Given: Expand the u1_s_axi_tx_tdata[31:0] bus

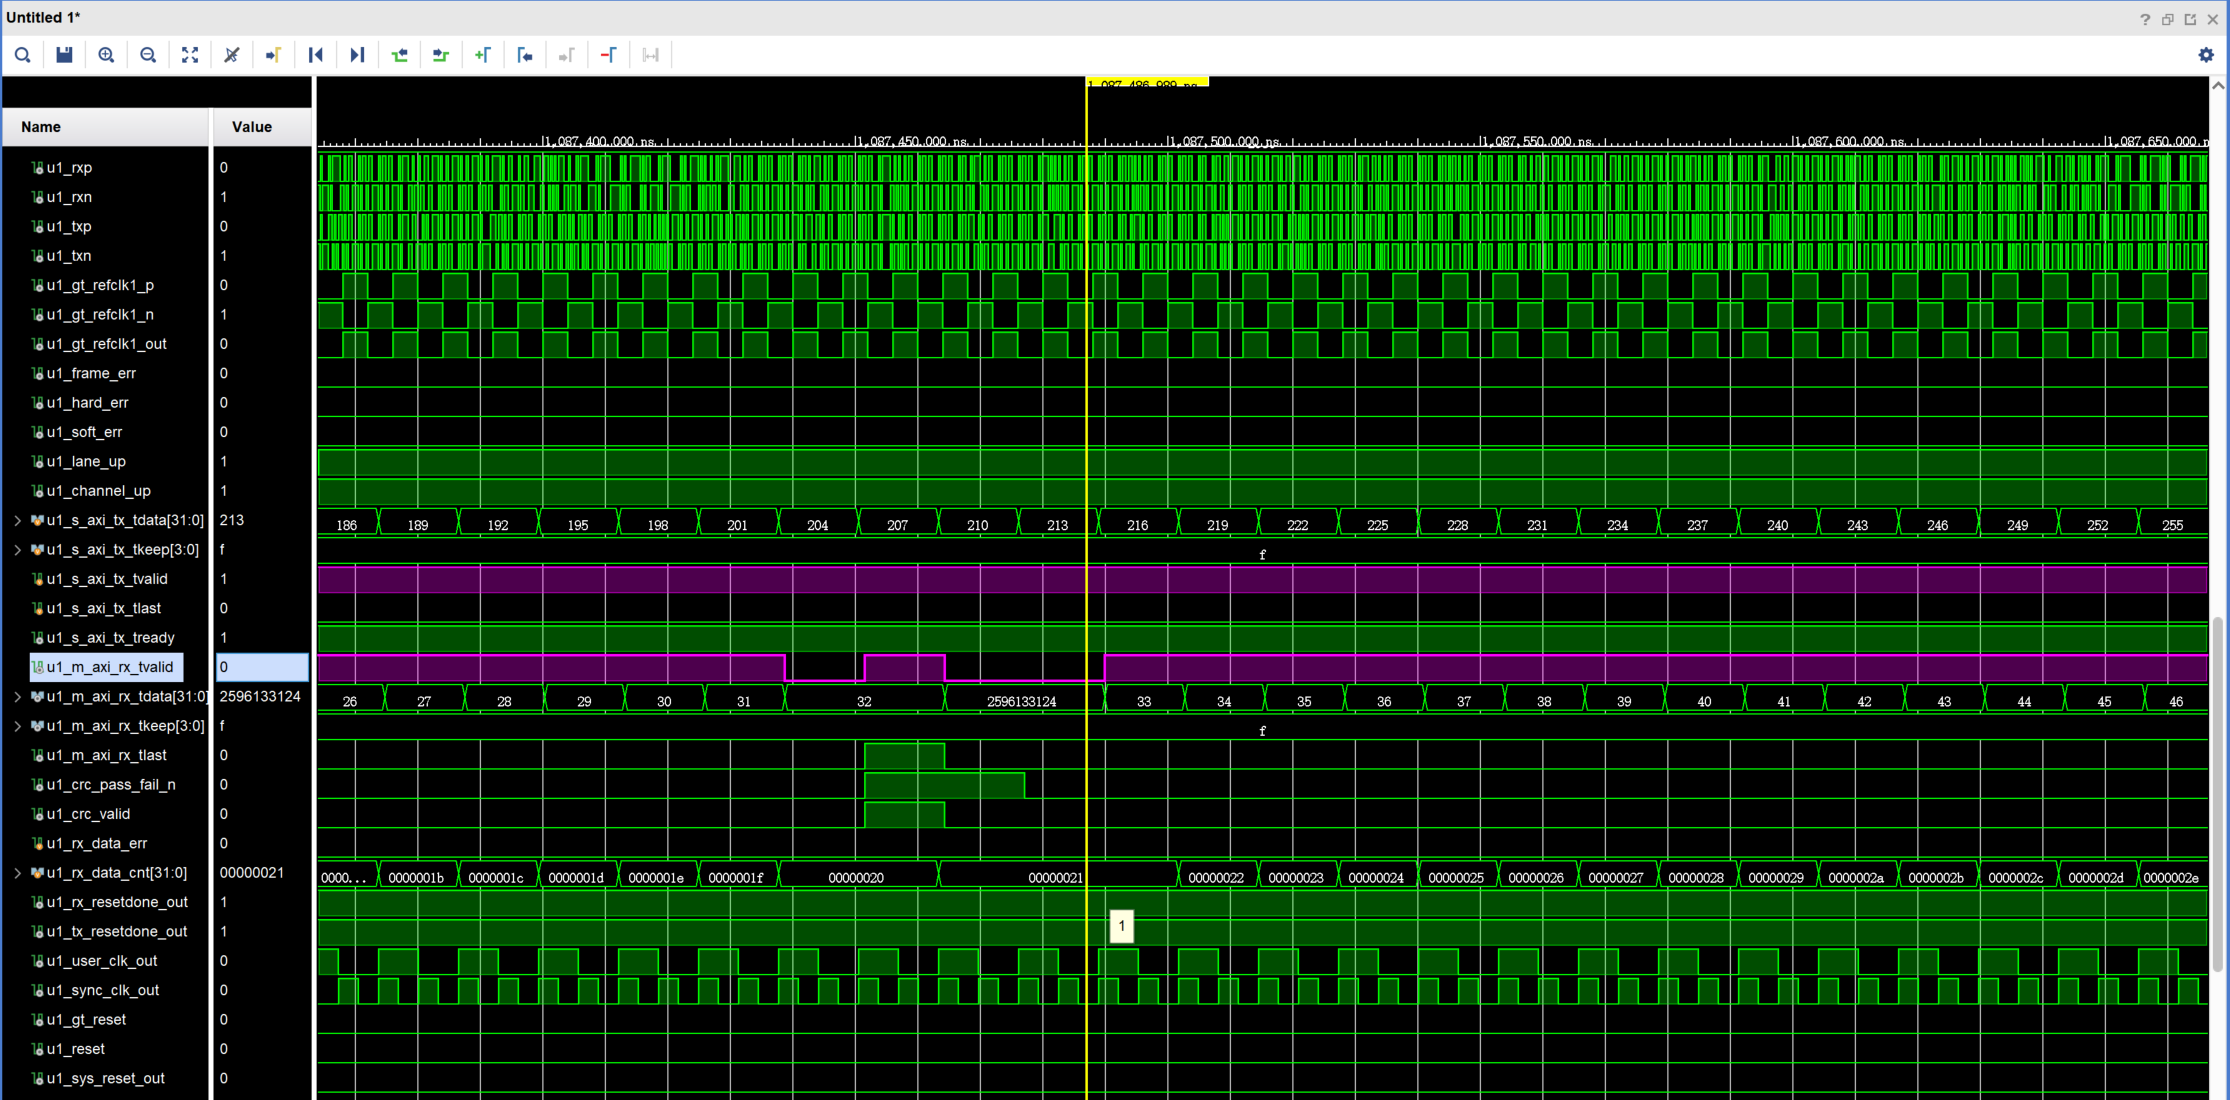Looking at the screenshot, I should pyautogui.click(x=17, y=520).
